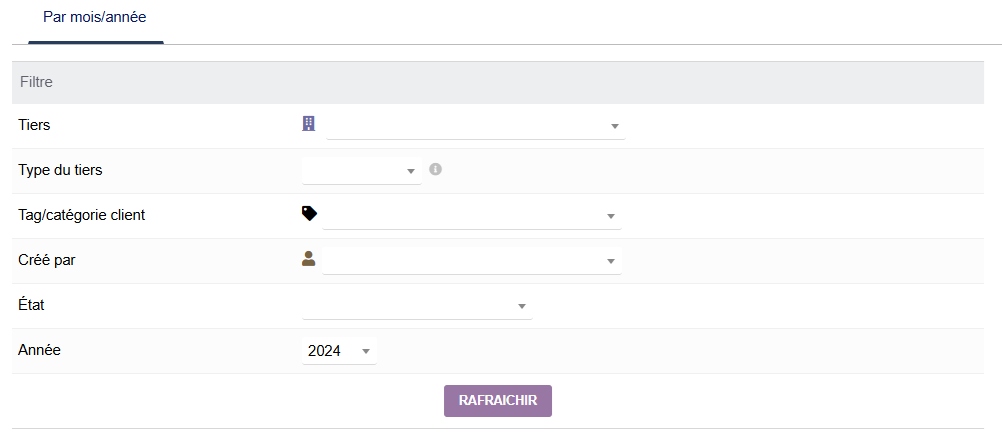
Task: Expand the Créé par dropdown arrow
Action: [611, 262]
